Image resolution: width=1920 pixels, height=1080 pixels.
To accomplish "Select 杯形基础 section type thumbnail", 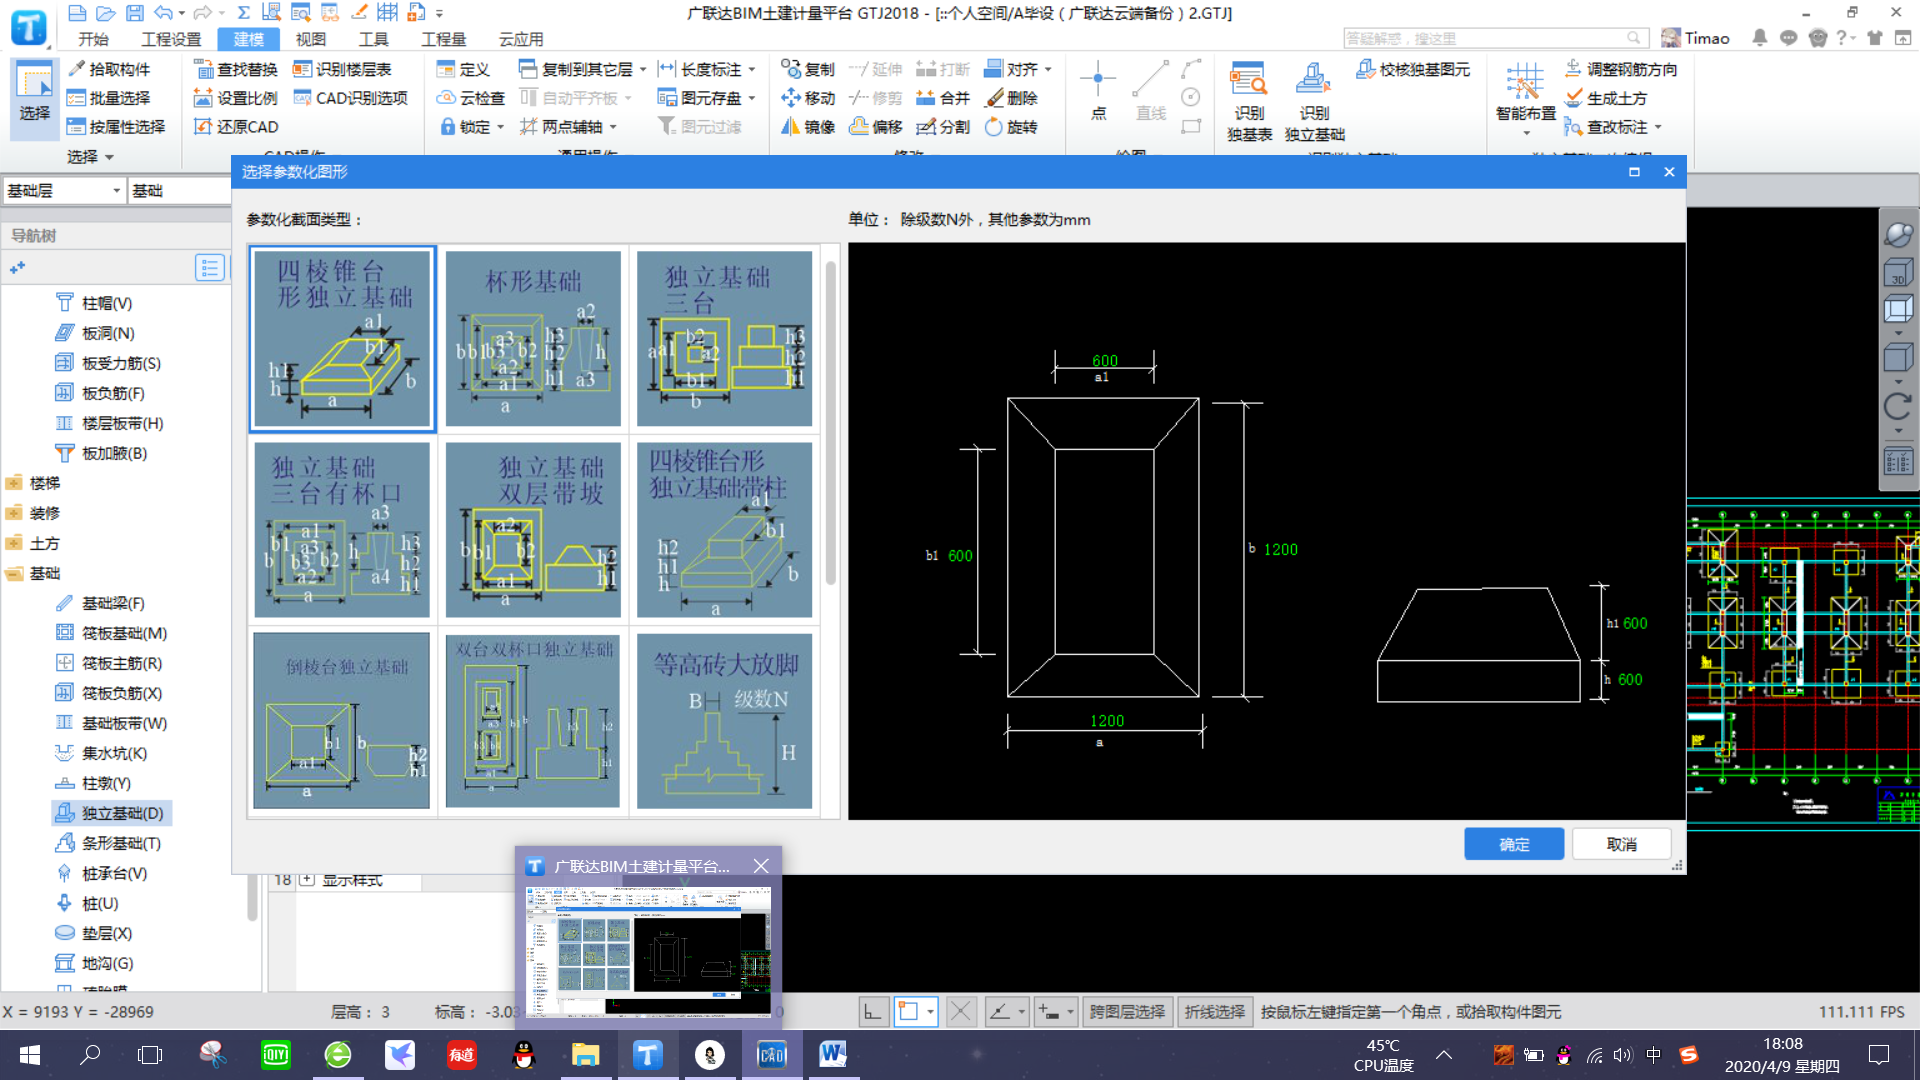I will point(533,338).
